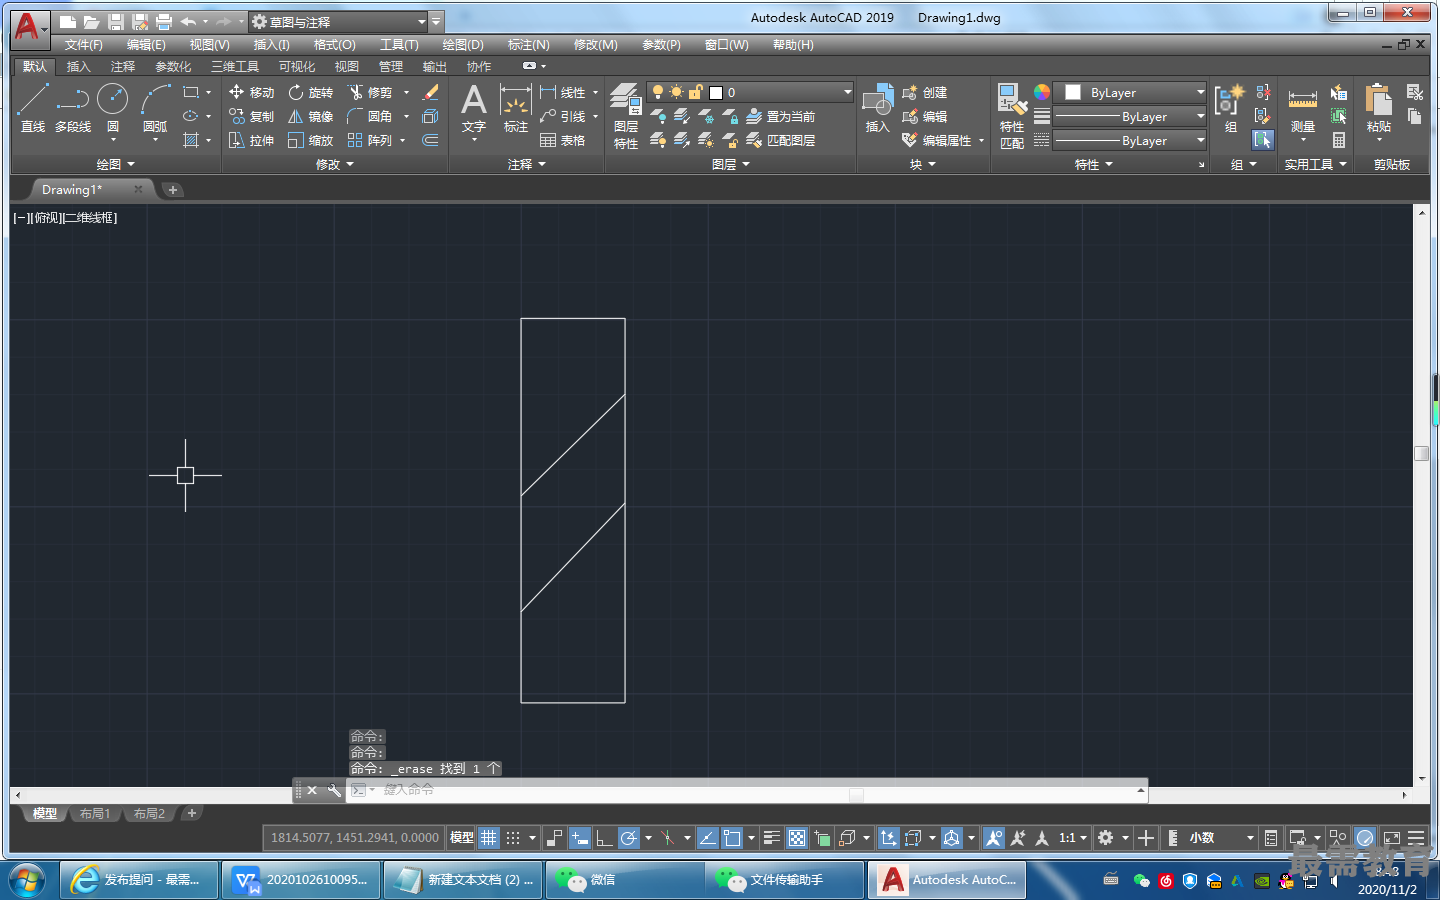Activate the 修剪 trim tool
This screenshot has height=900, width=1440.
(370, 92)
